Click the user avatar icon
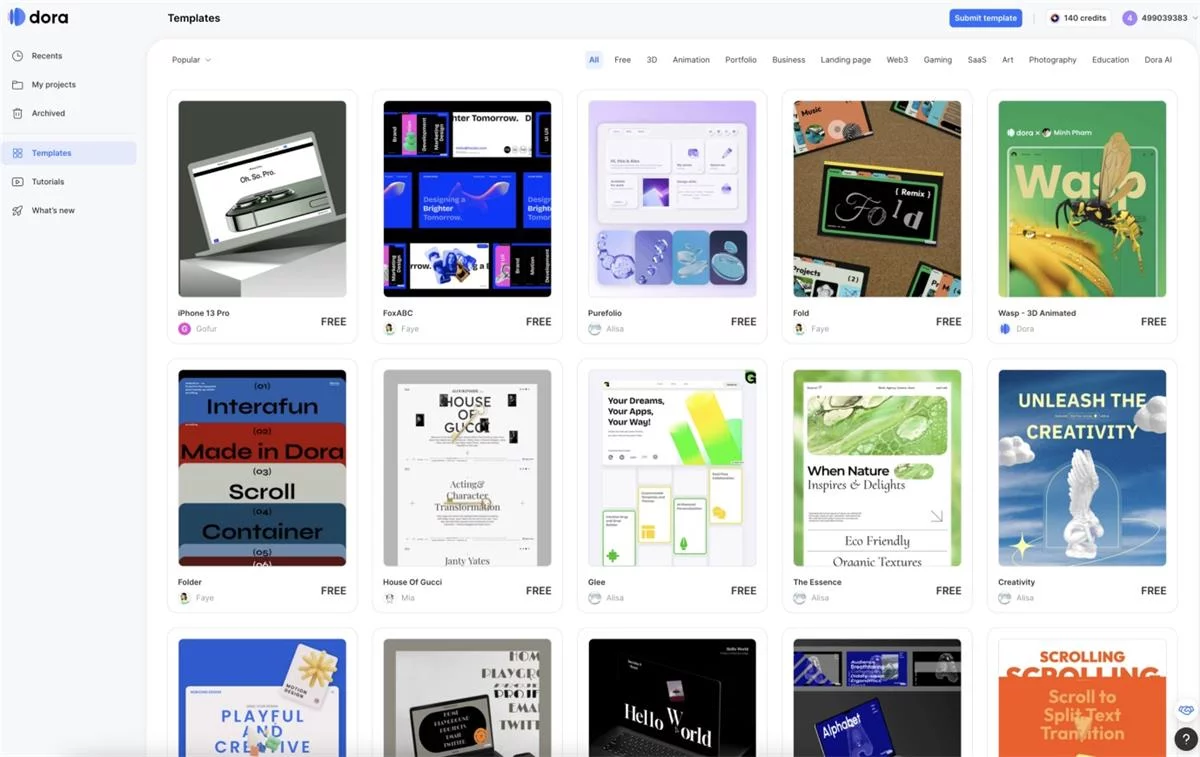Viewport: 1200px width, 757px height. point(1130,18)
